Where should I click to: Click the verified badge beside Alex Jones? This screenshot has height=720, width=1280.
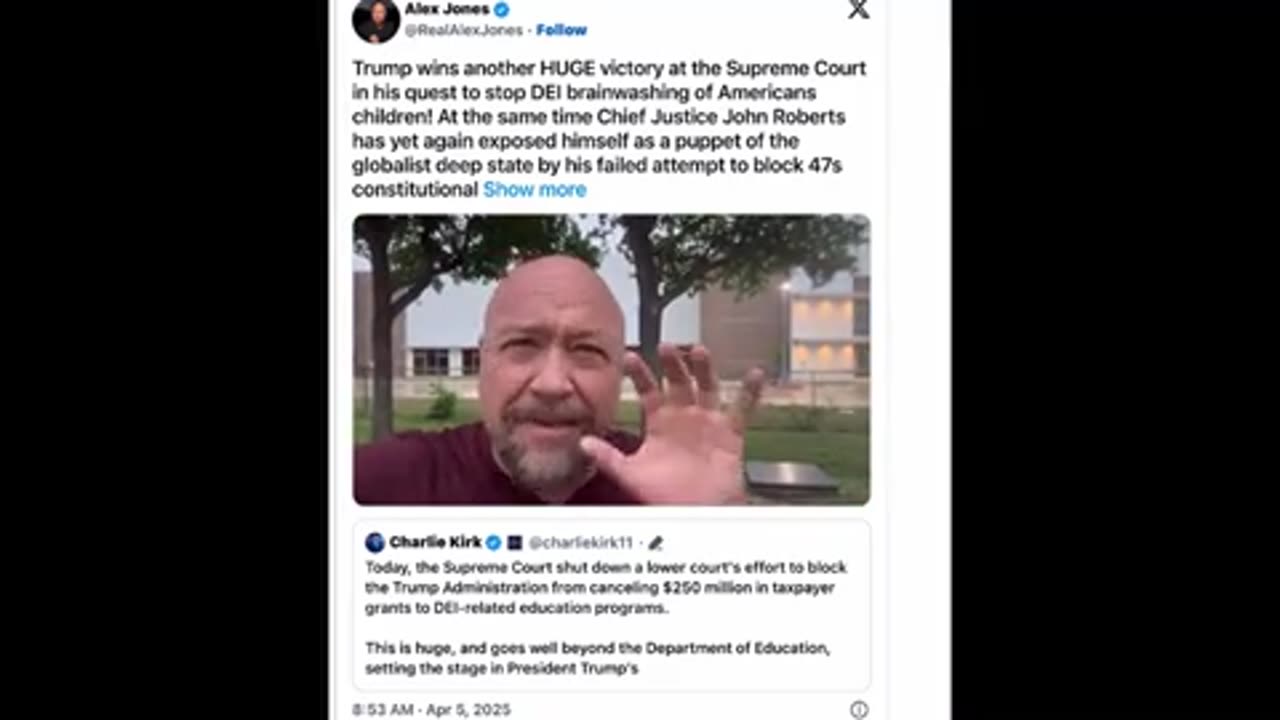(502, 9)
